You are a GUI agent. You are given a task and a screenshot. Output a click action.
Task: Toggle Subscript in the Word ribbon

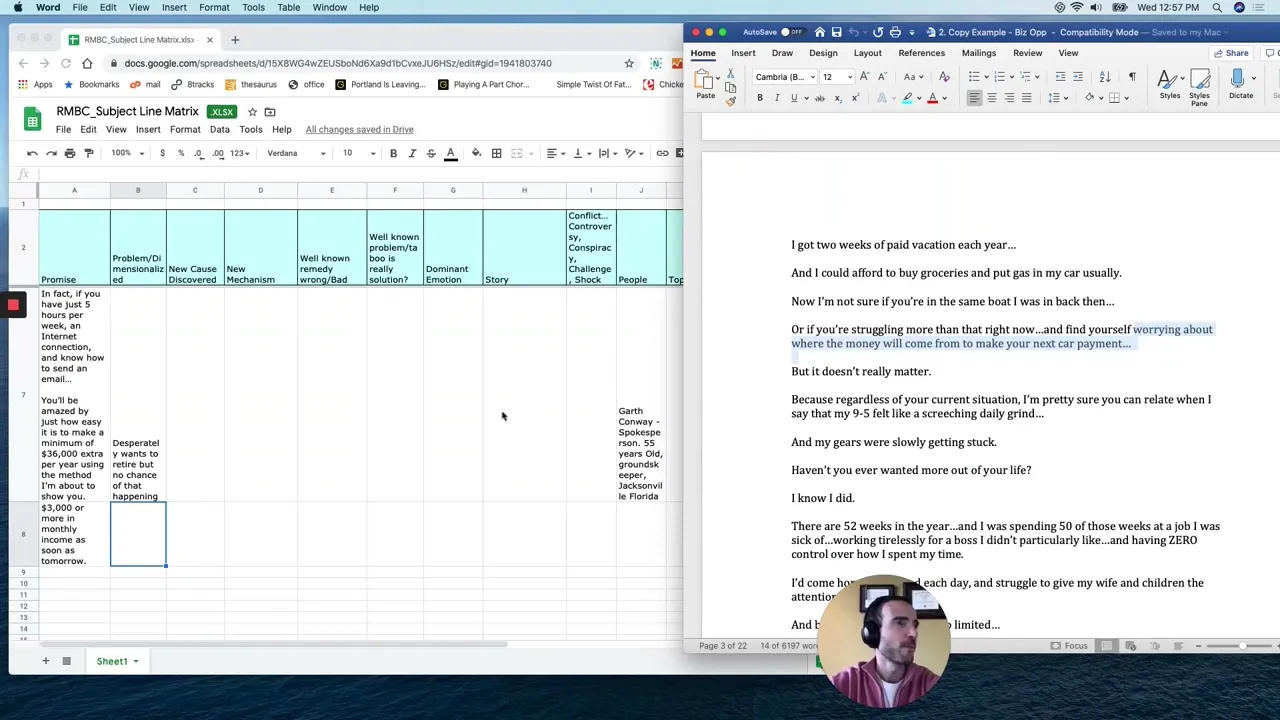click(x=838, y=98)
